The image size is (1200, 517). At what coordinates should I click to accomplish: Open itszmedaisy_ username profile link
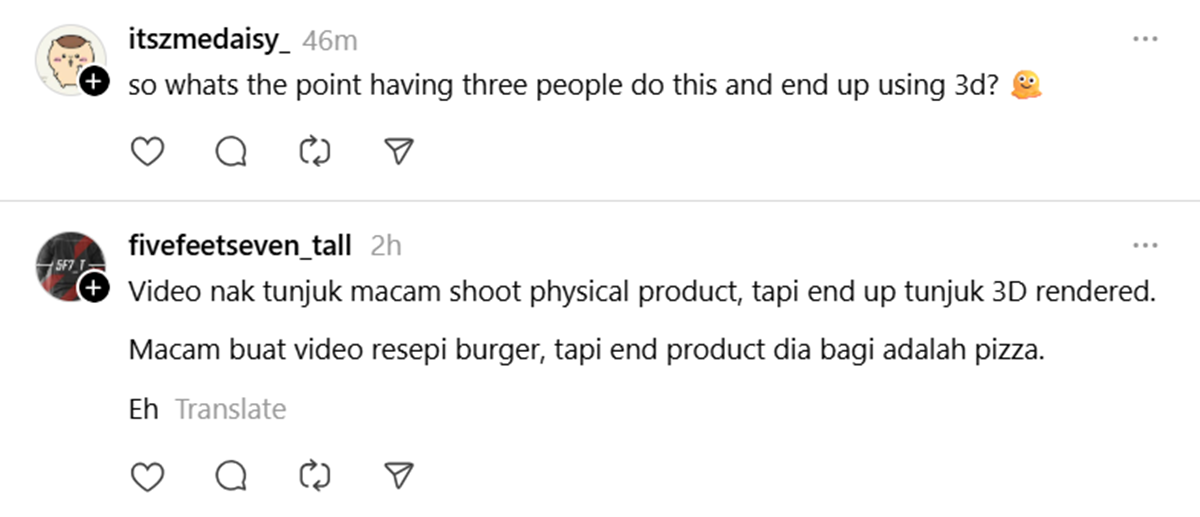click(x=210, y=40)
